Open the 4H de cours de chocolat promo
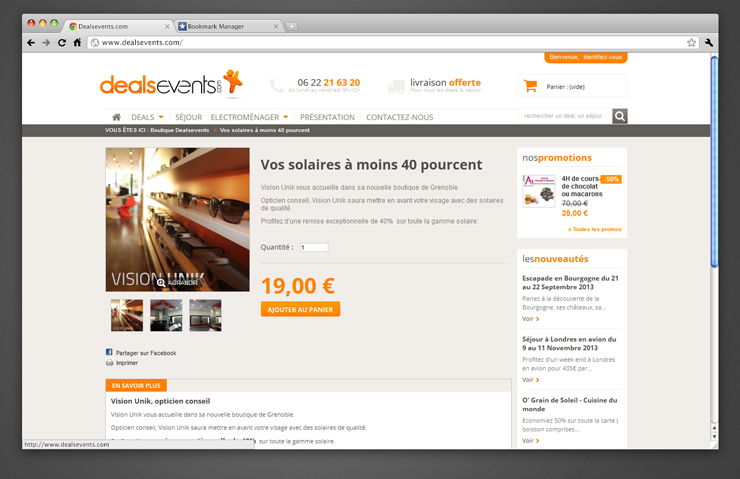Screen dimensions: 740x479 click(x=581, y=186)
